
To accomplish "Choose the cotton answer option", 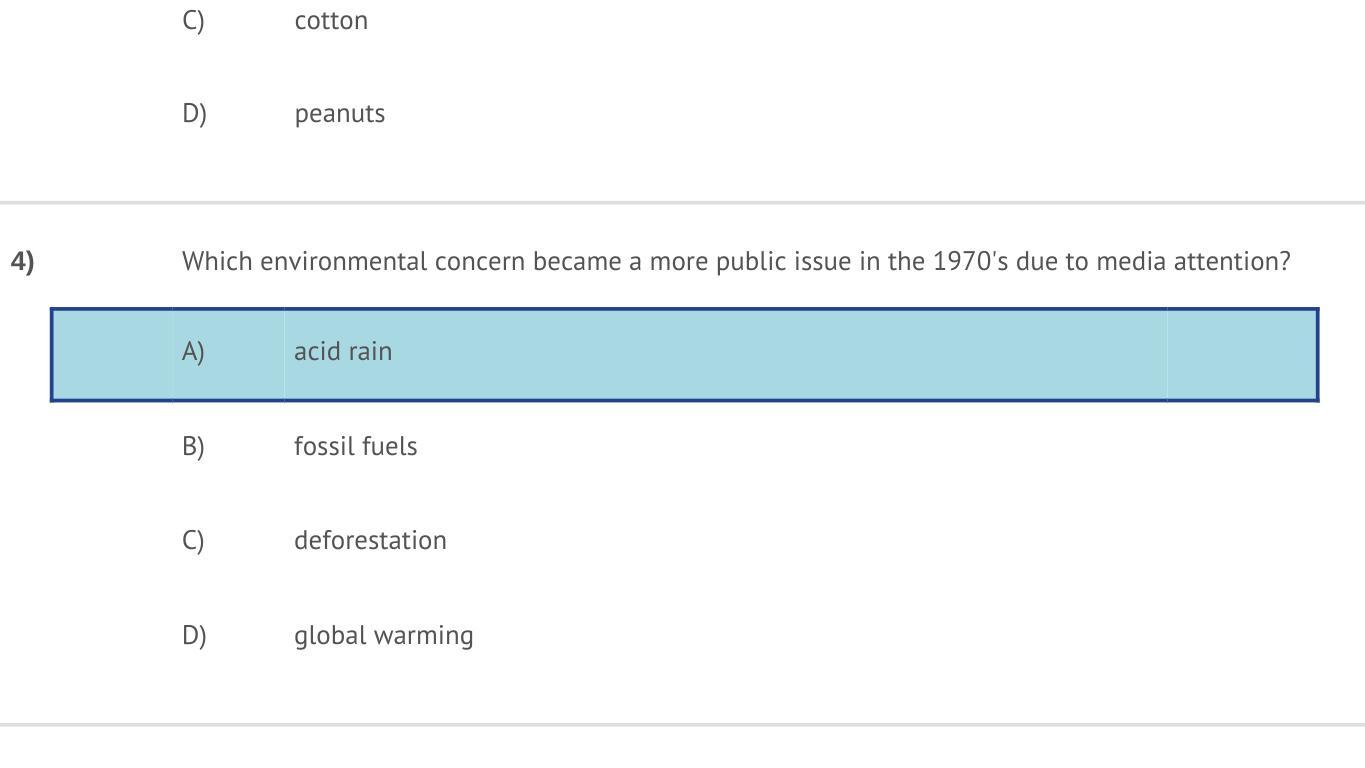I will pos(331,21).
